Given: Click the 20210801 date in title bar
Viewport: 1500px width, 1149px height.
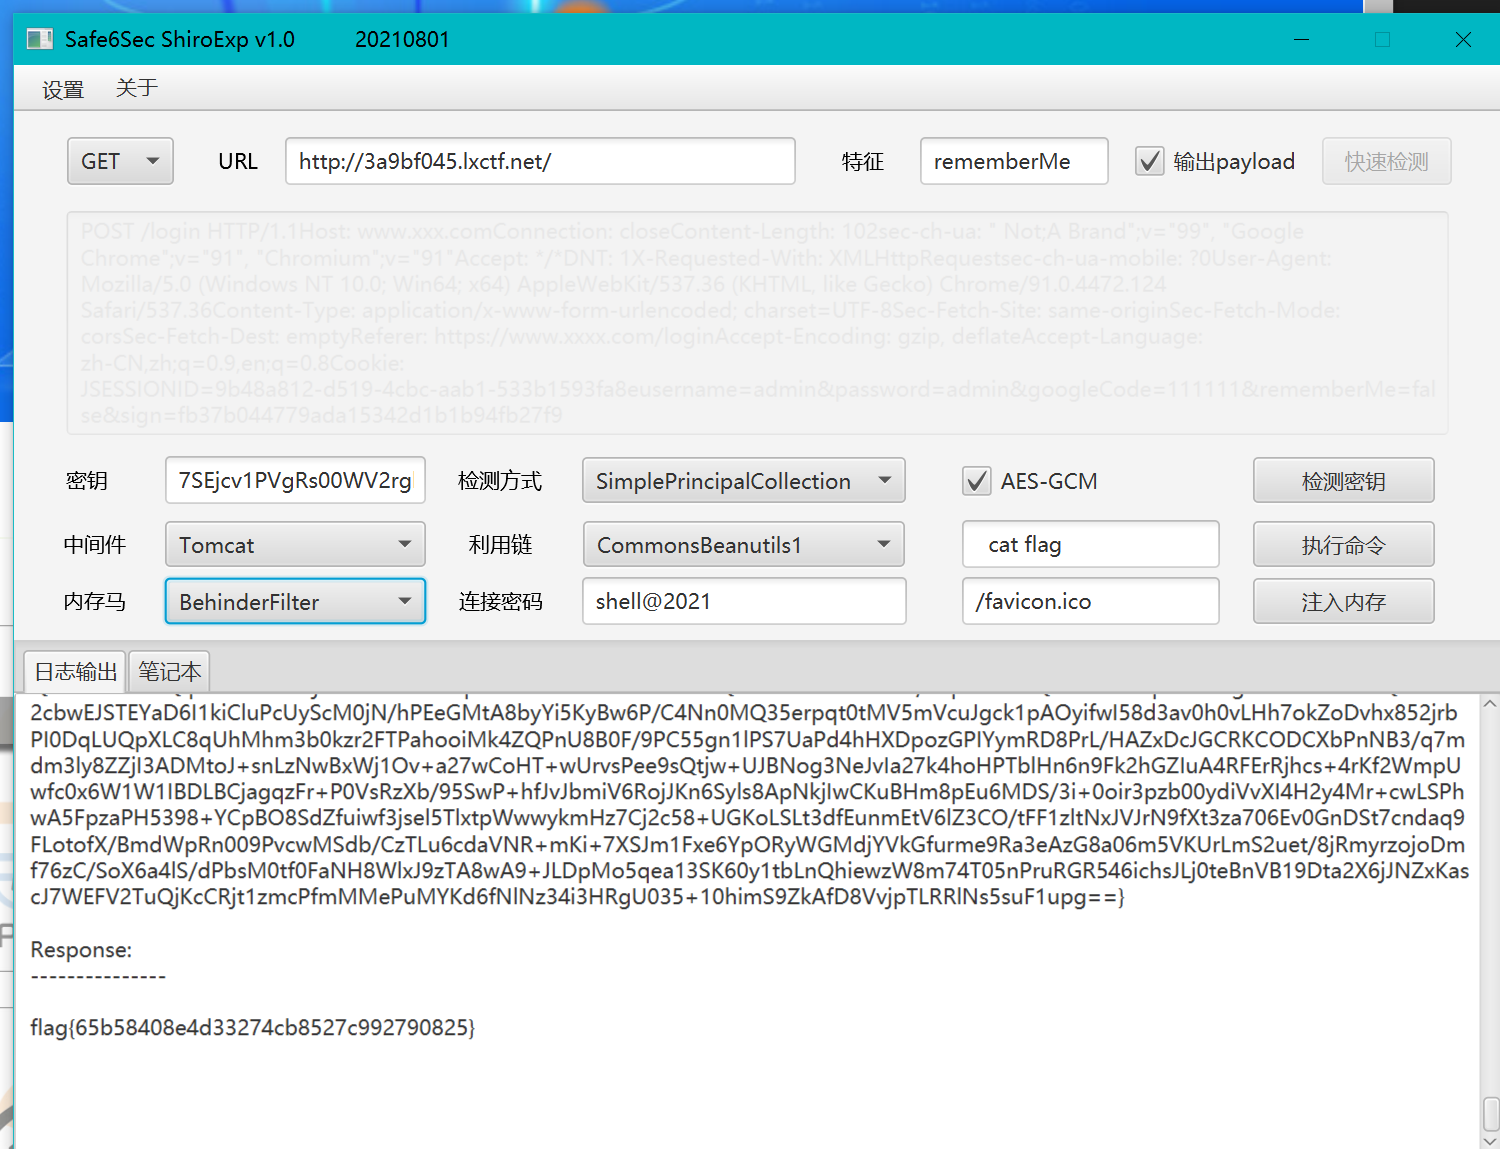Looking at the screenshot, I should point(402,39).
